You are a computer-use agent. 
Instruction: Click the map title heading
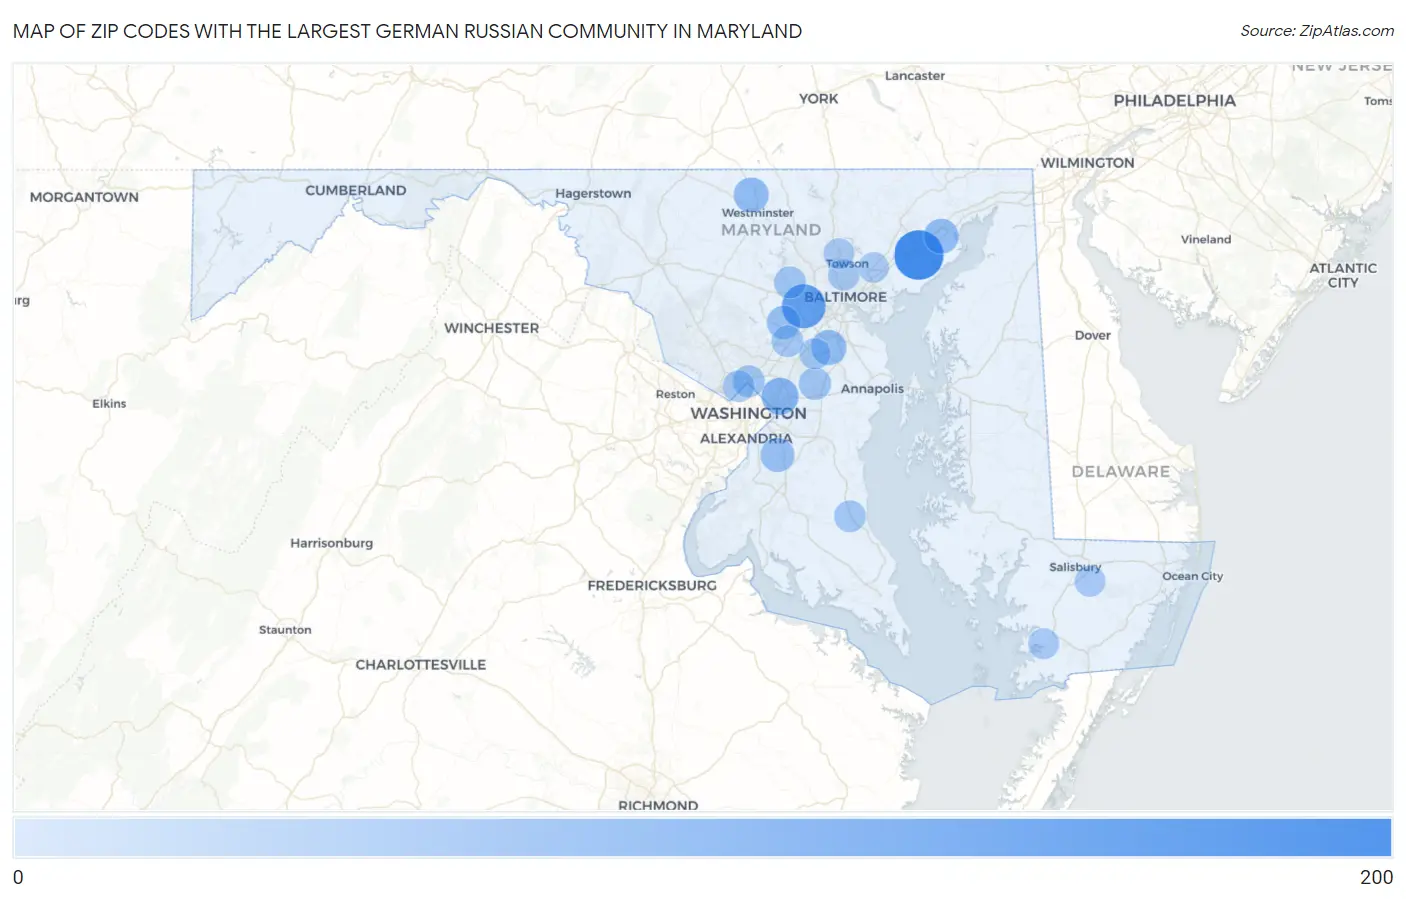(x=407, y=31)
